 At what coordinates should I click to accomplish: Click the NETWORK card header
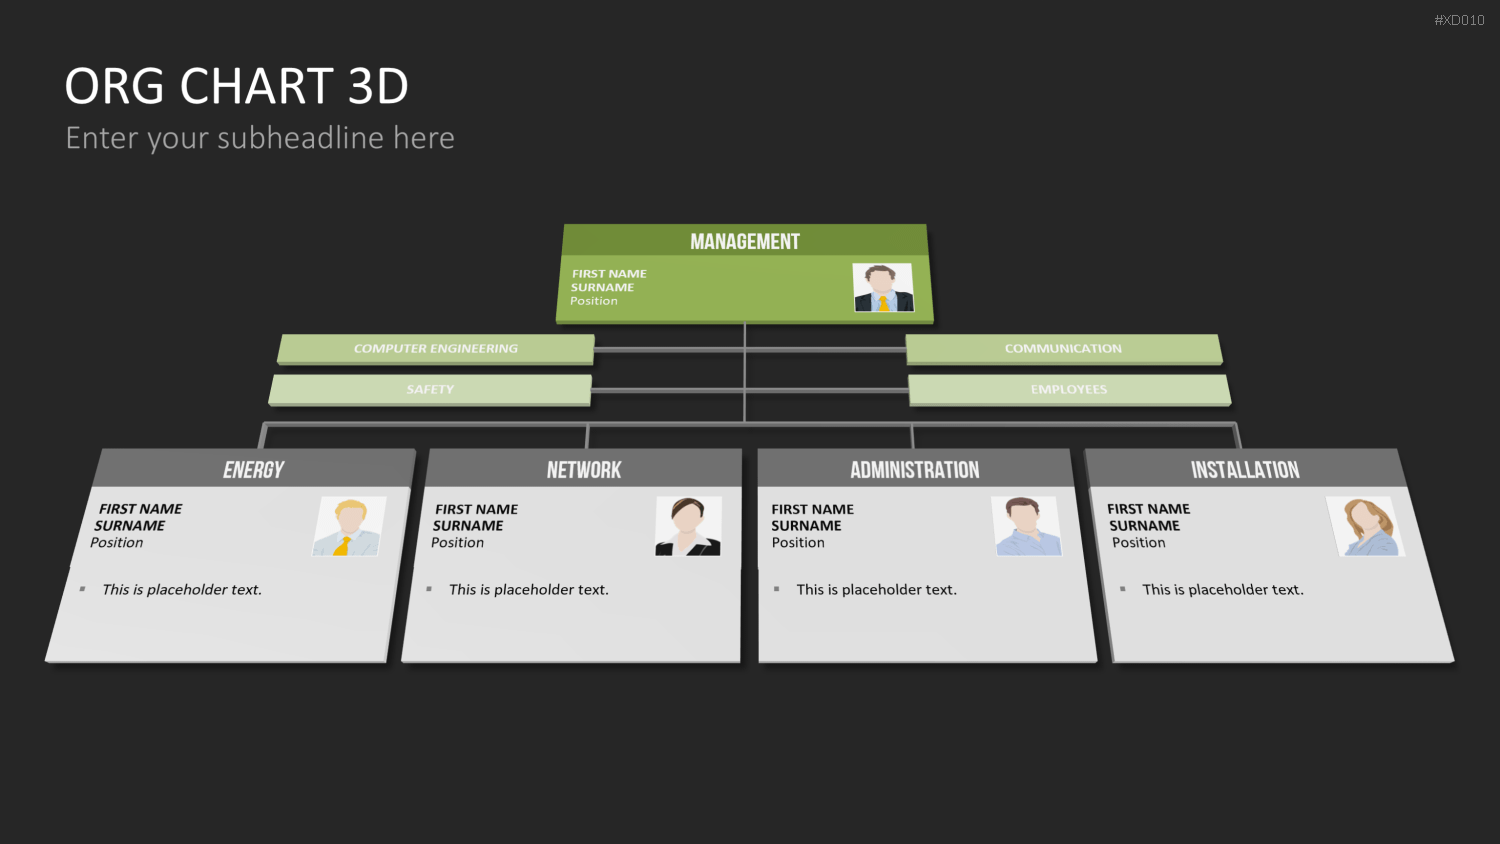click(x=584, y=469)
